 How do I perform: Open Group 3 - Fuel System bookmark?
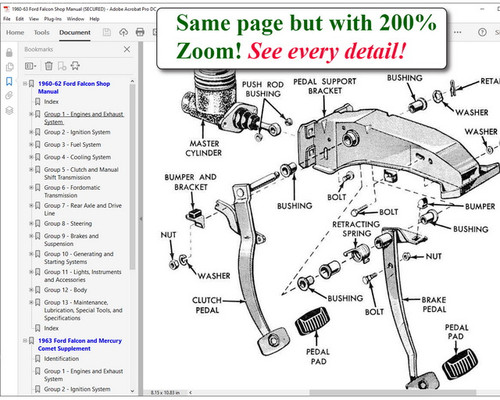click(72, 145)
